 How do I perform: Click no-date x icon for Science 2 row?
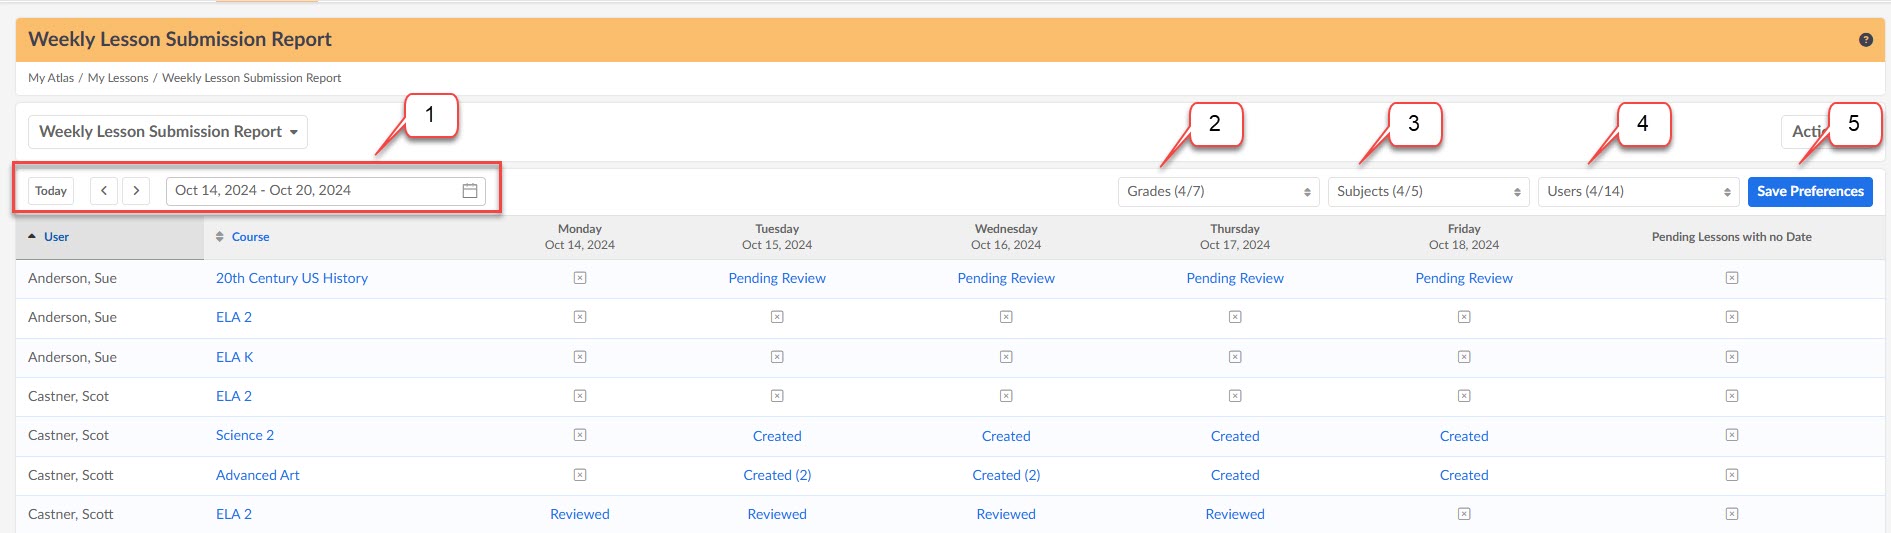(1732, 435)
